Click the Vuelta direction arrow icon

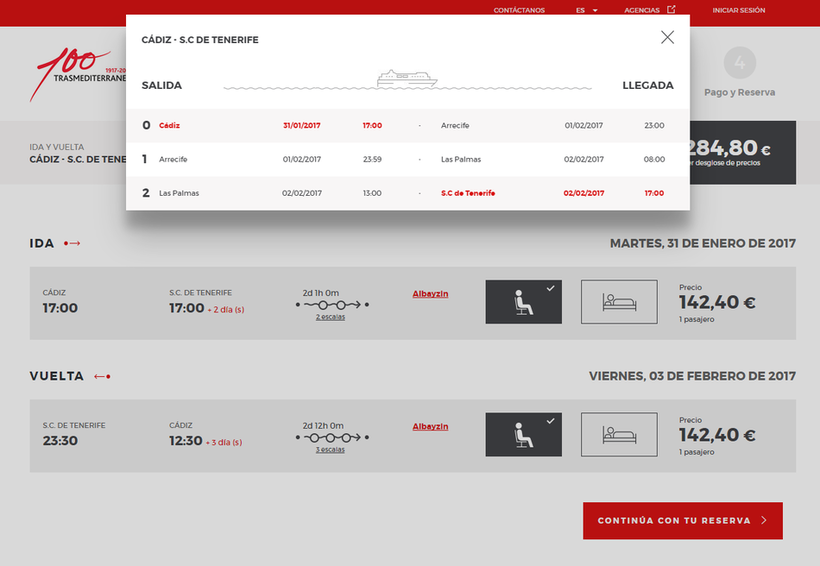tap(102, 376)
